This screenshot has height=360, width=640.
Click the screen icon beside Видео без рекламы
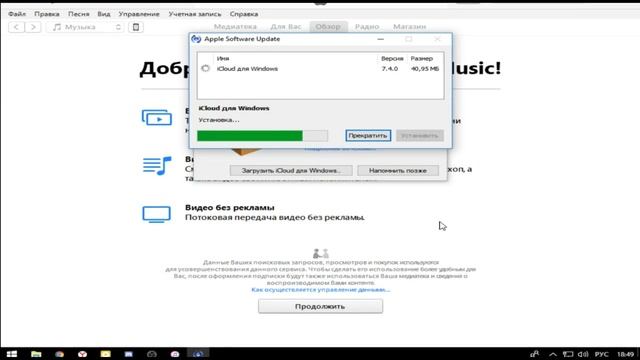coord(156,214)
